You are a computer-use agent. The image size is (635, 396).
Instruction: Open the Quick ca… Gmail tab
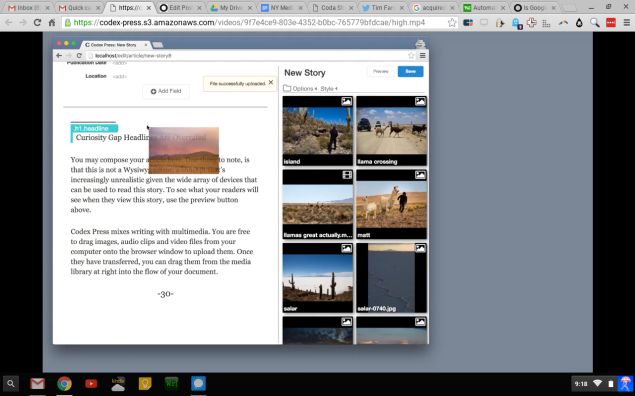[x=79, y=8]
